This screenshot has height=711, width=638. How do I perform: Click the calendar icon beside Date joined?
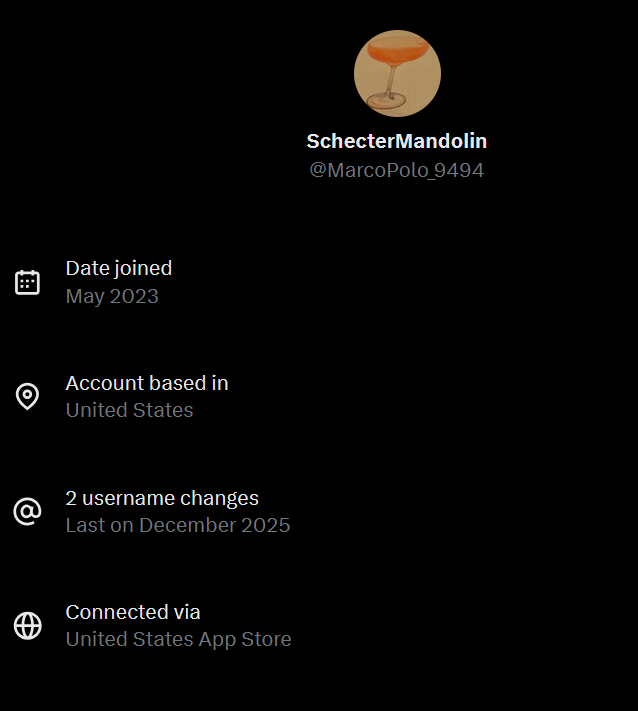tap(27, 282)
